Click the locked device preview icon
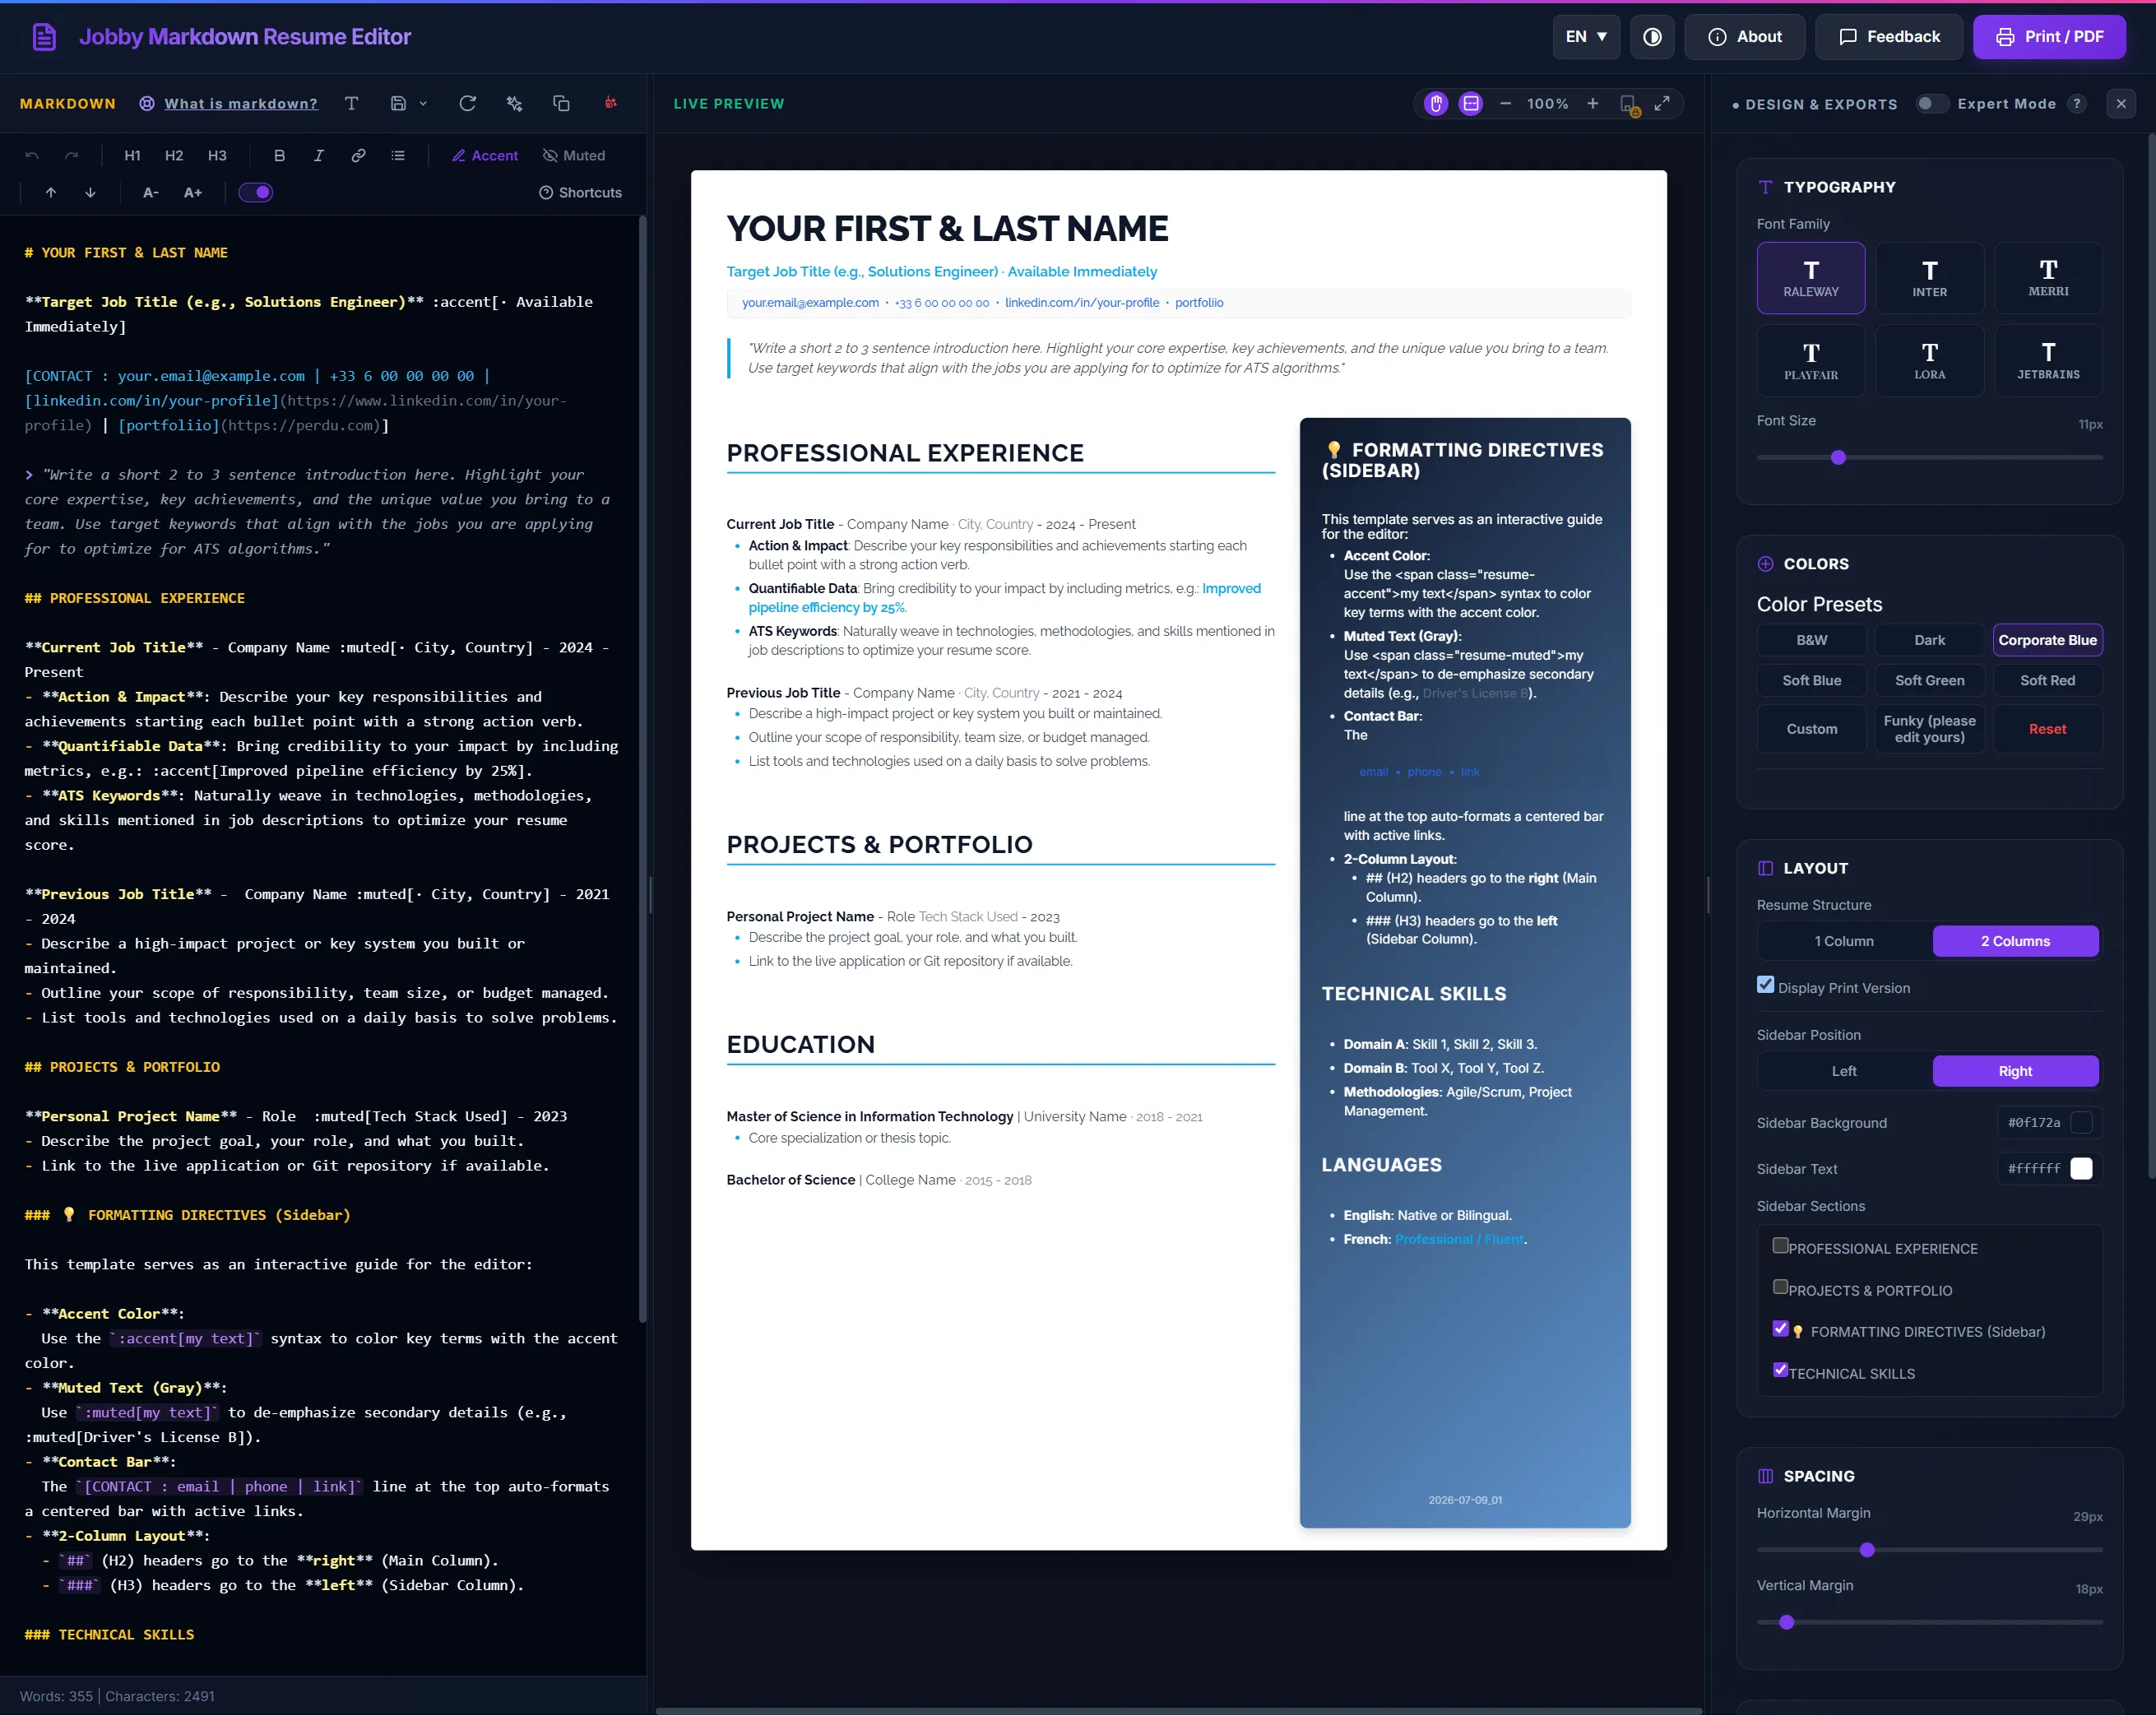2156x1716 pixels. pos(1629,105)
